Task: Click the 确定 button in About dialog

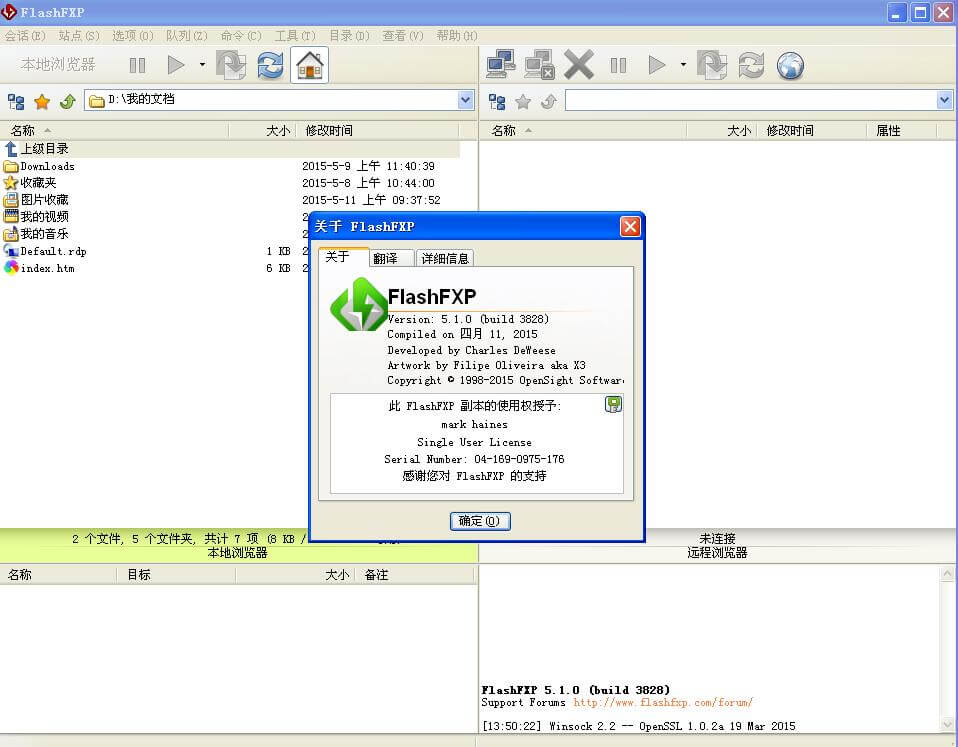Action: click(480, 521)
